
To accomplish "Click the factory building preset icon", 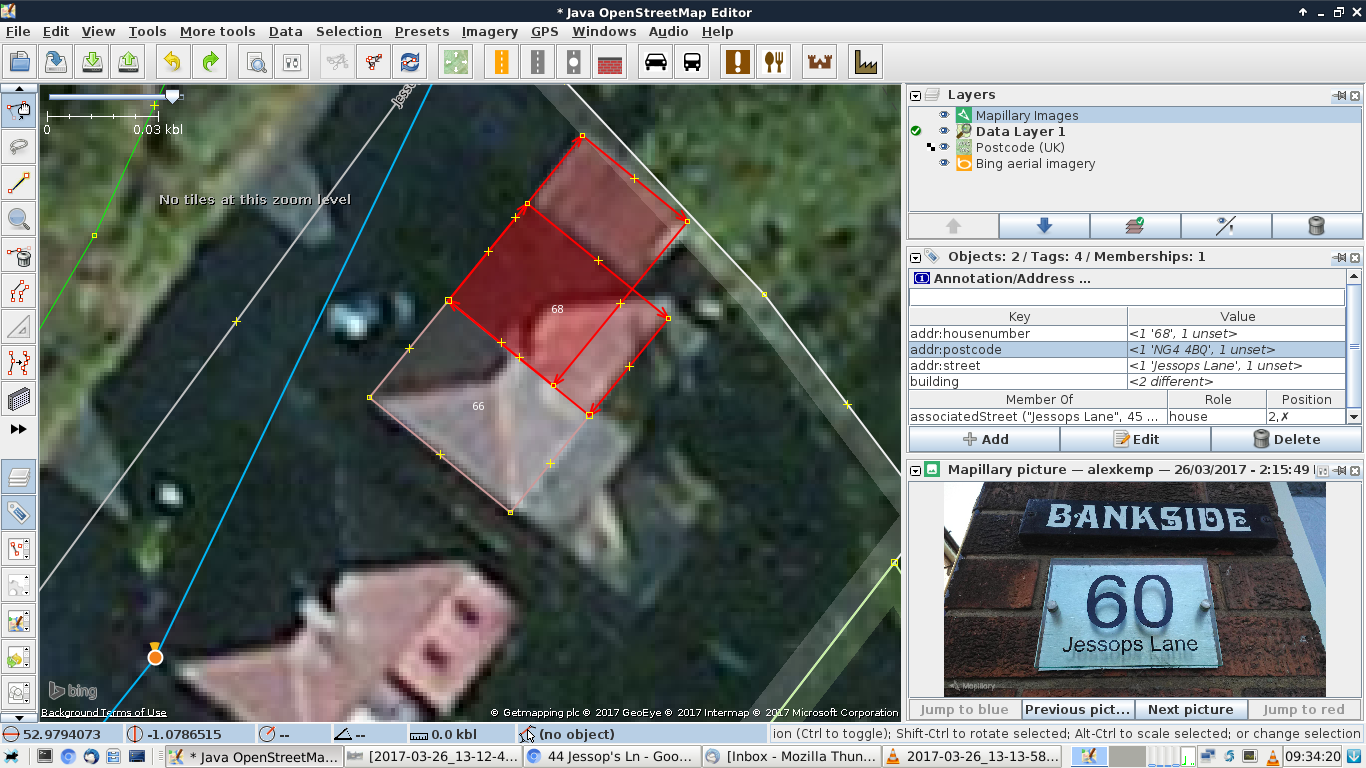I will tap(865, 62).
